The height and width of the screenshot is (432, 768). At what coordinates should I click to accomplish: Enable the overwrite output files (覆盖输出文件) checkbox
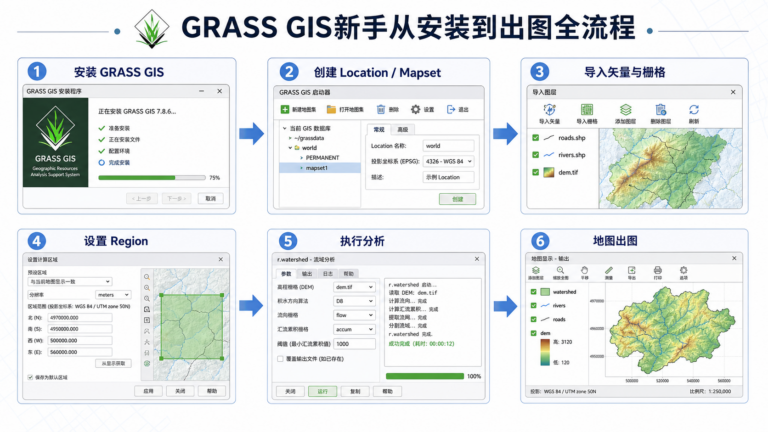pos(280,359)
